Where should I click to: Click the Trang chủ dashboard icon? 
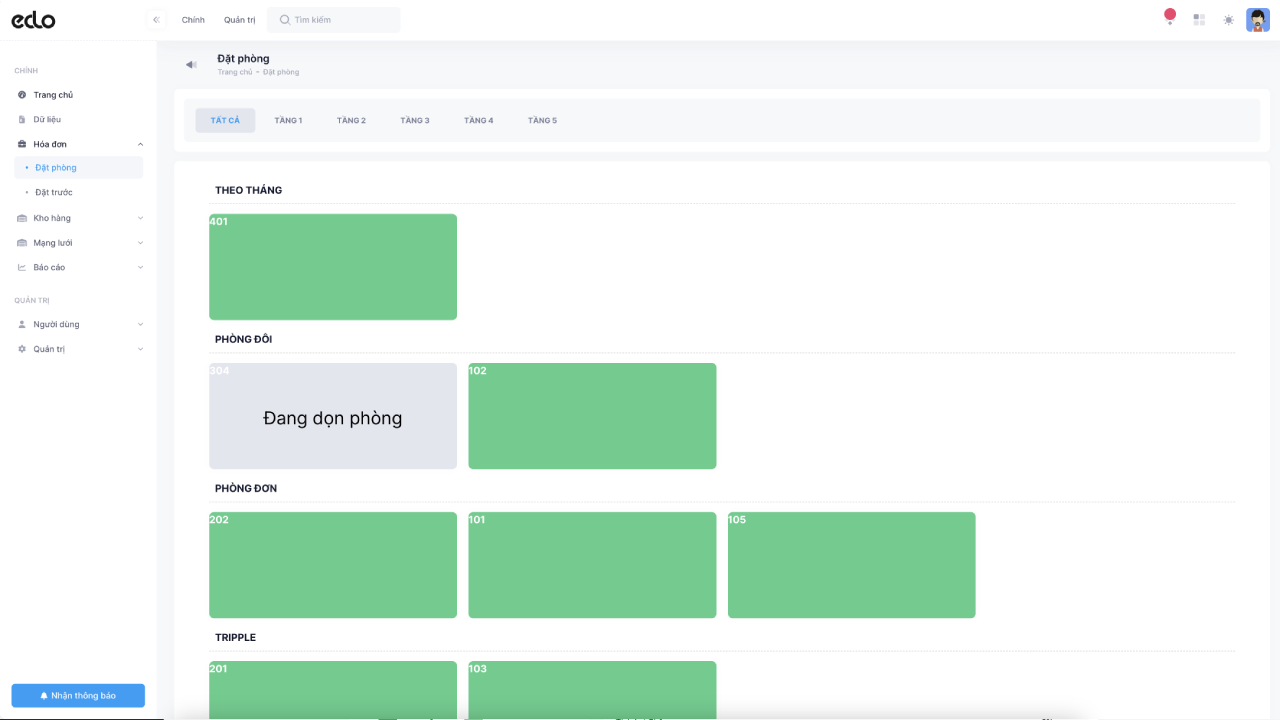[22, 95]
